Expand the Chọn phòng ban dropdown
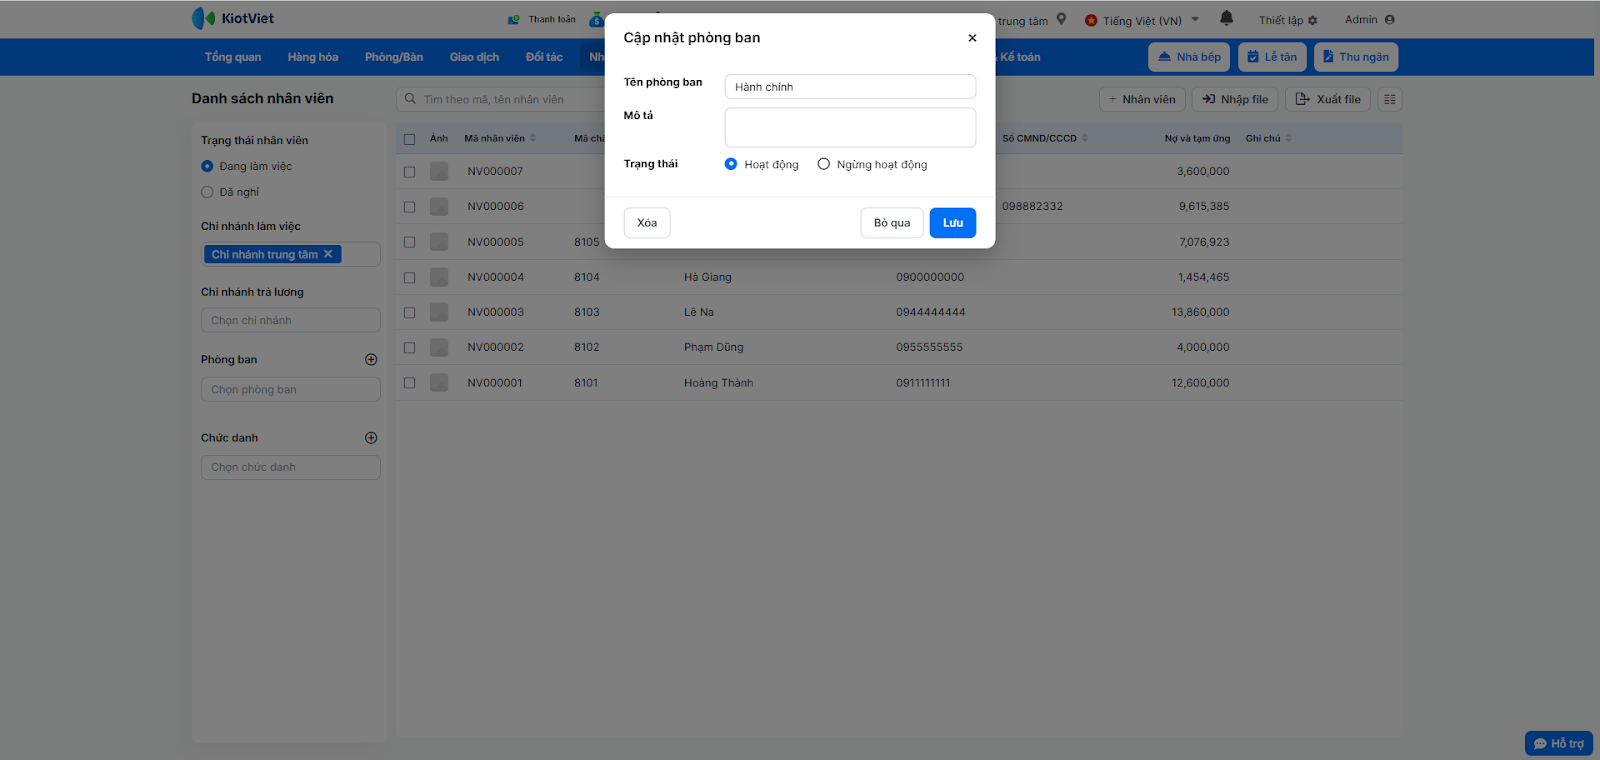 (x=290, y=390)
